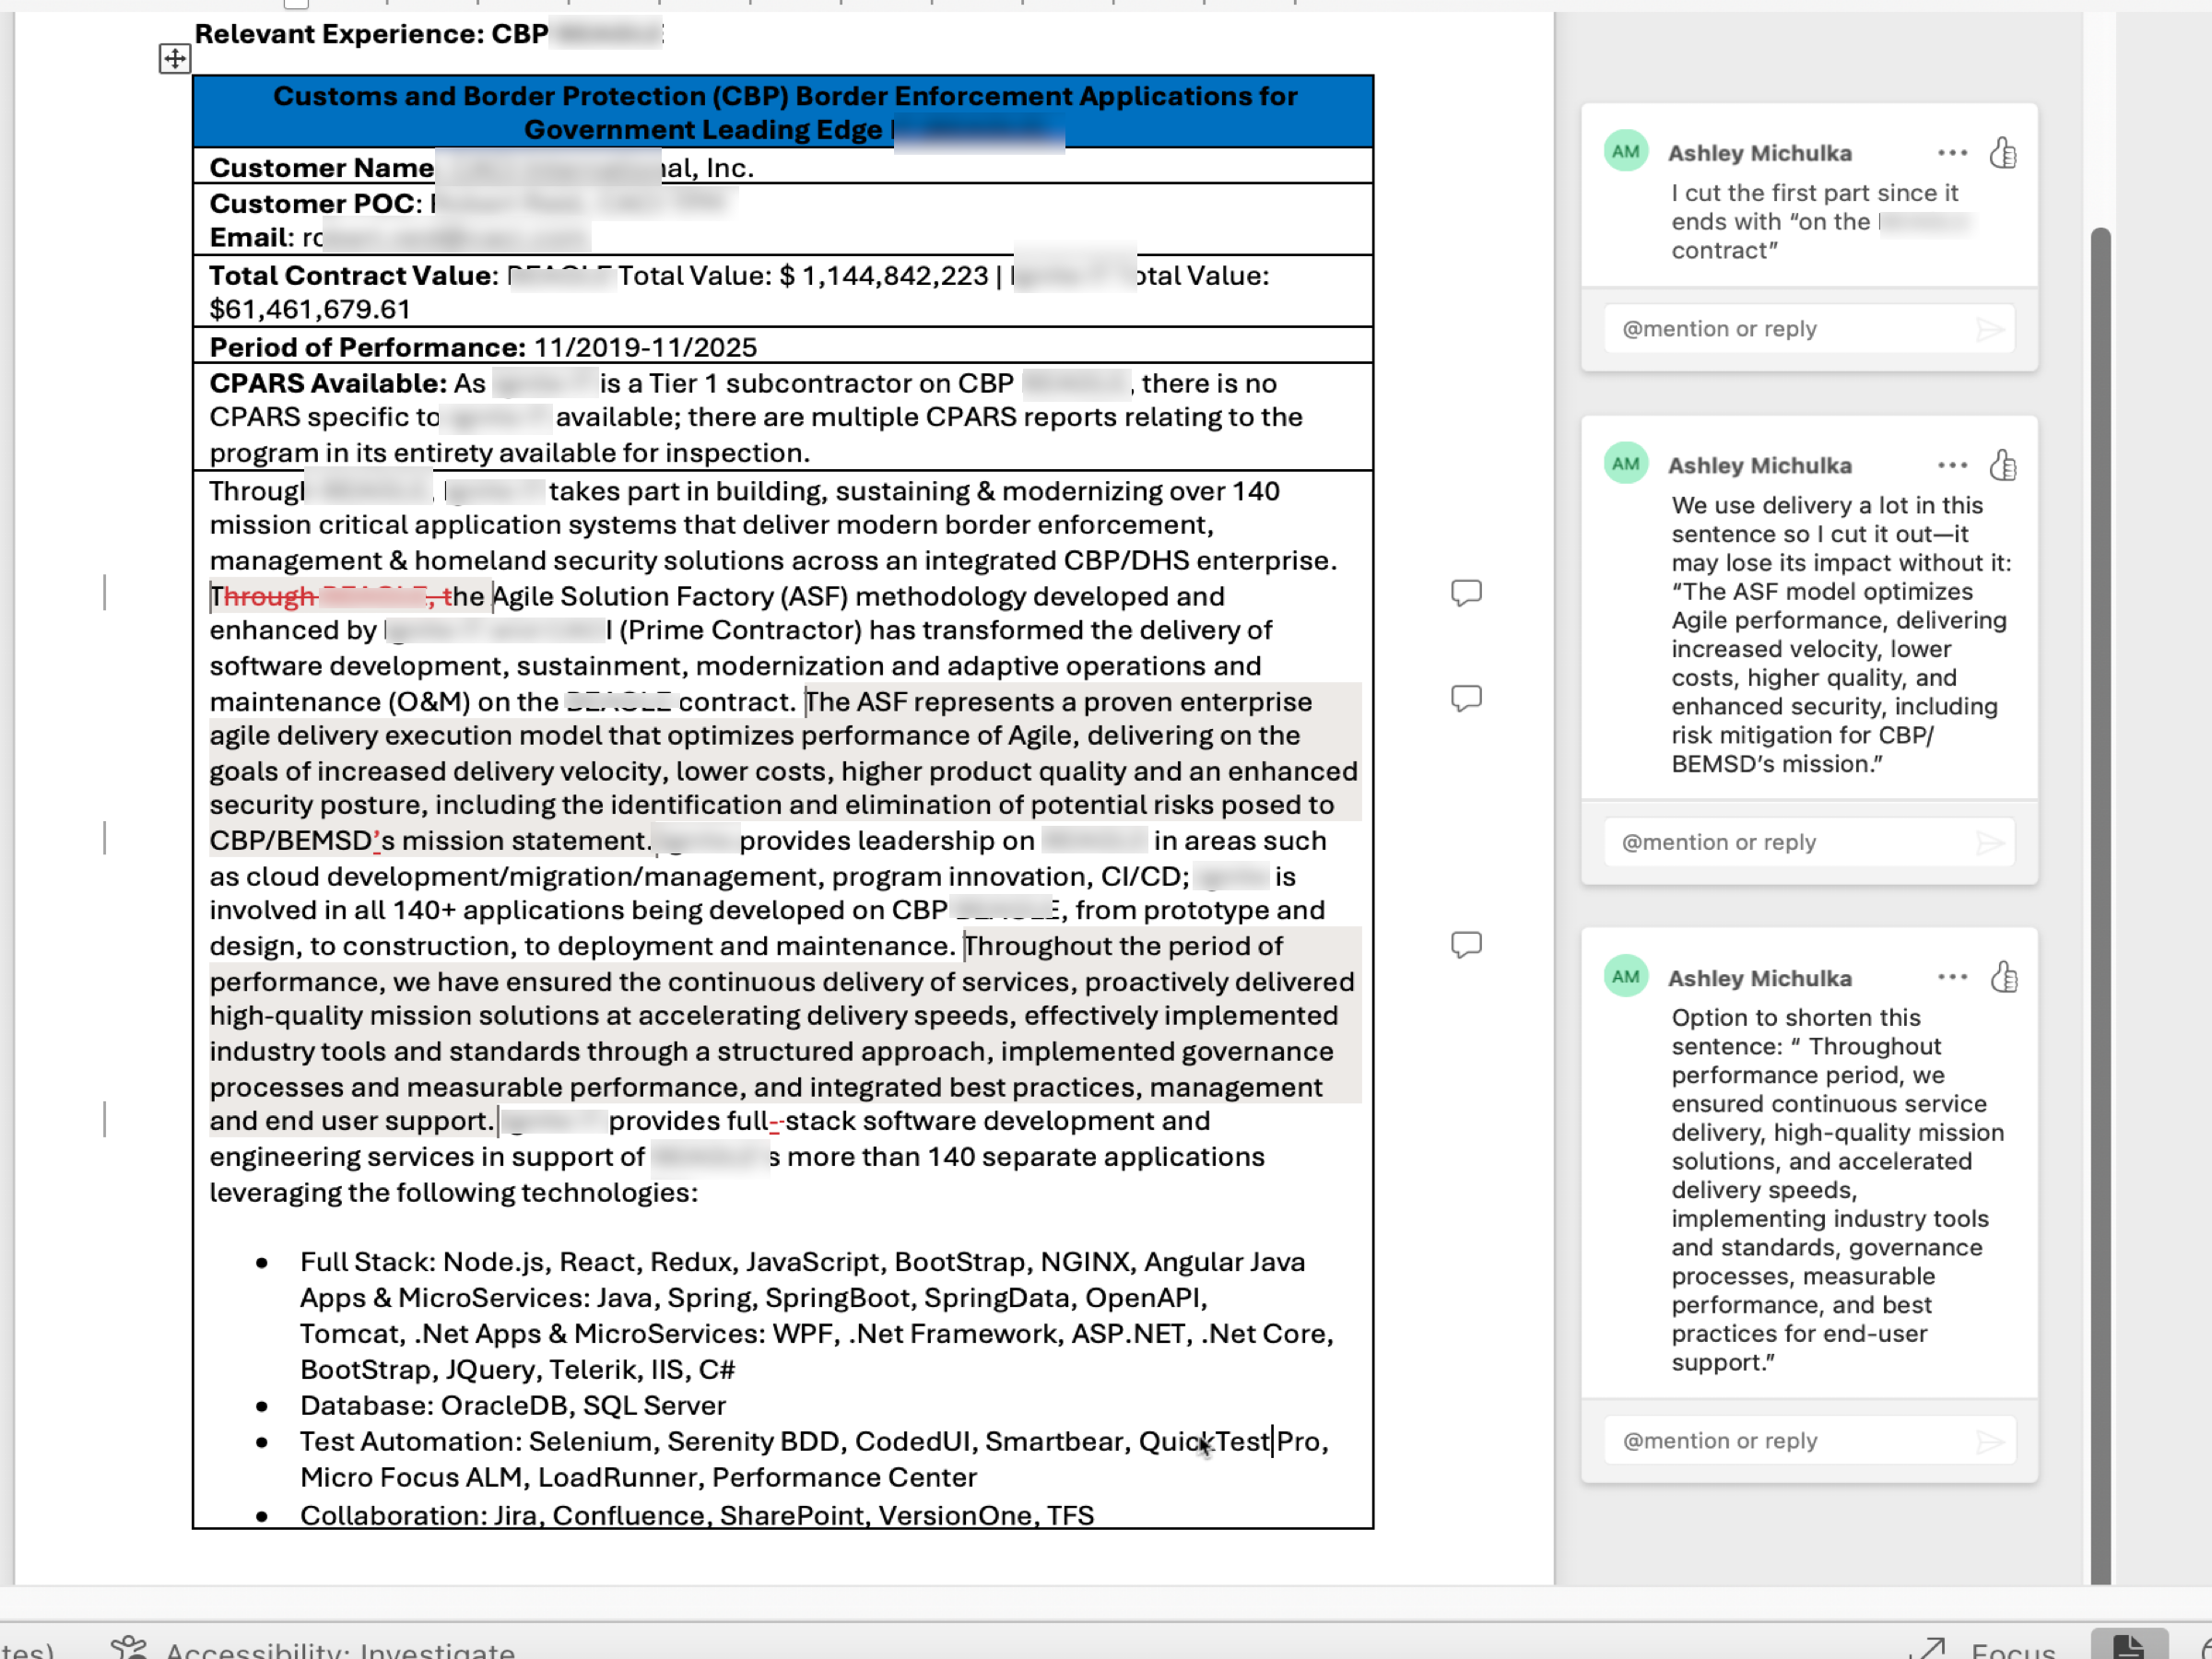Open more options on third comment

[1952, 977]
